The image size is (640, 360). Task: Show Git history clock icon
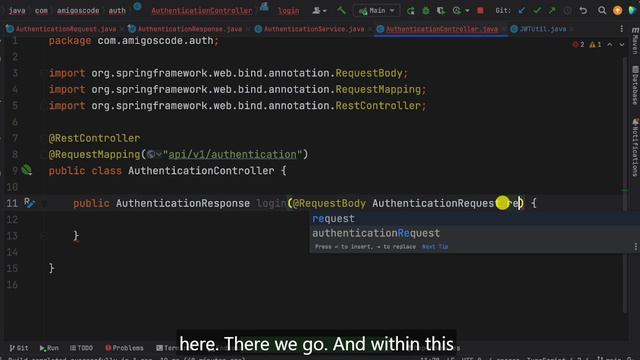(567, 11)
